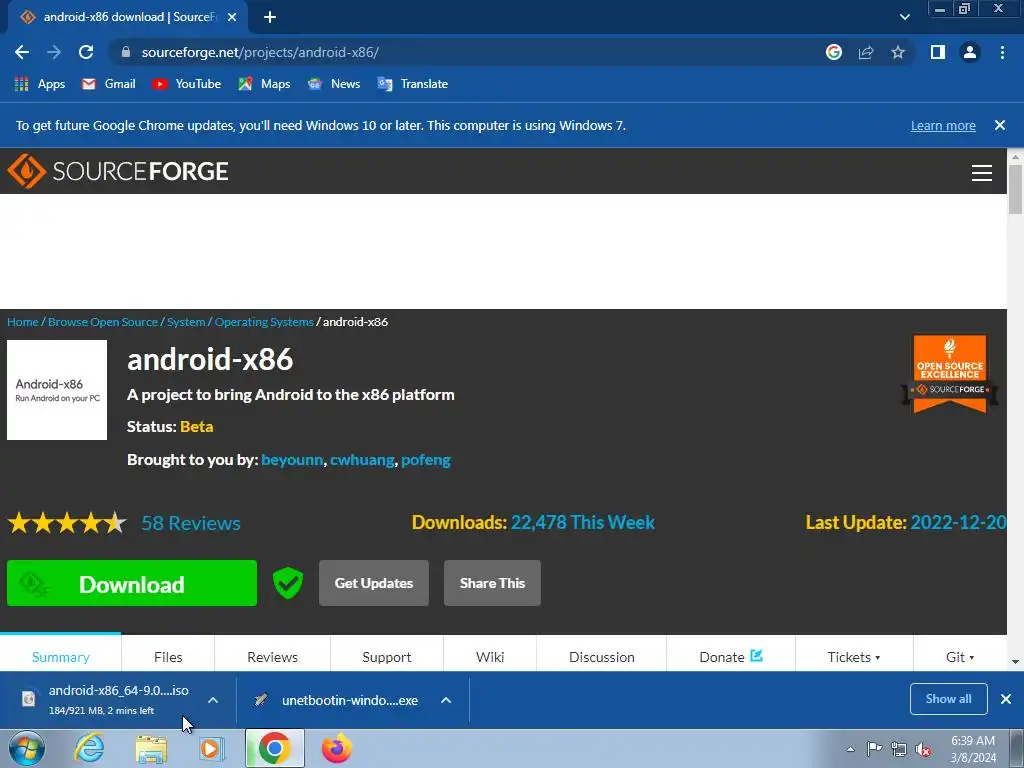Launch Internet Explorer from taskbar
The width and height of the screenshot is (1024, 768).
(89, 748)
